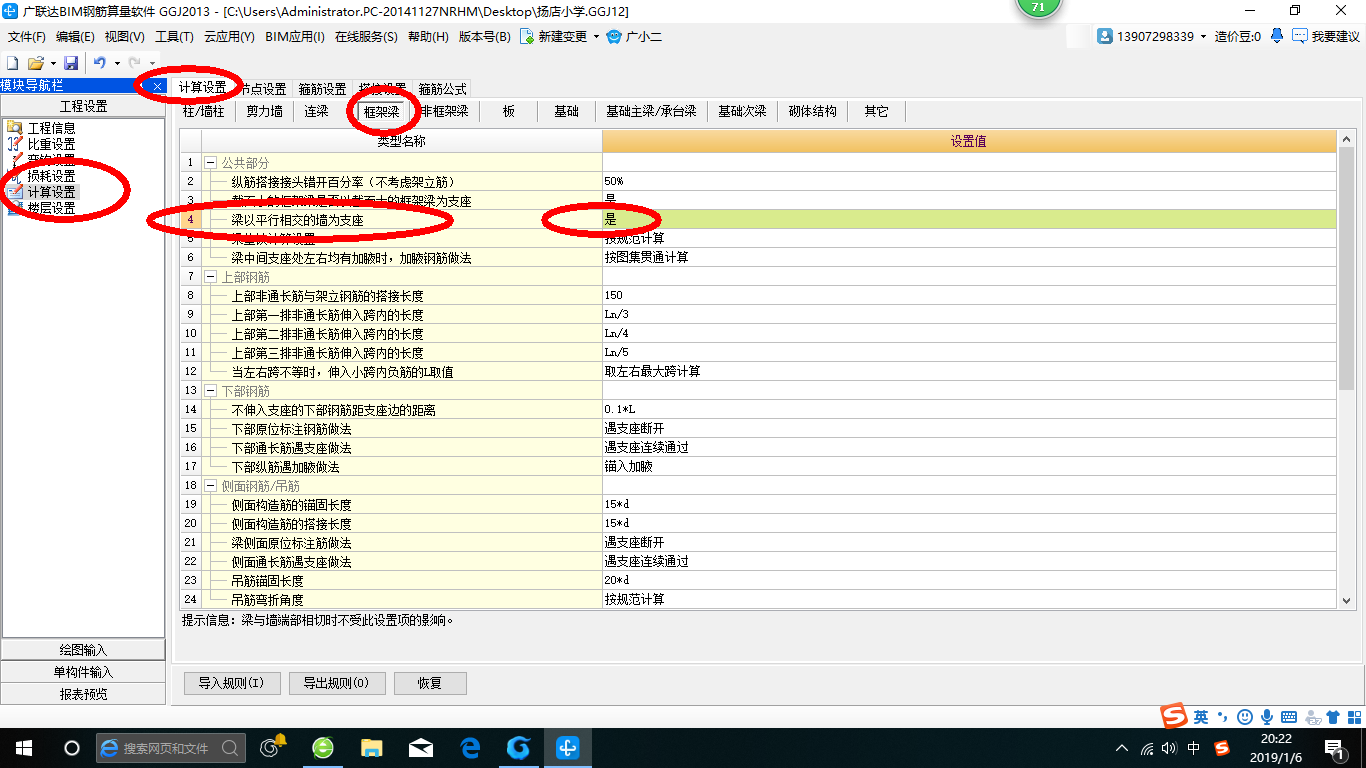
Task: Select the 基础次梁 component tab
Action: pyautogui.click(x=742, y=111)
